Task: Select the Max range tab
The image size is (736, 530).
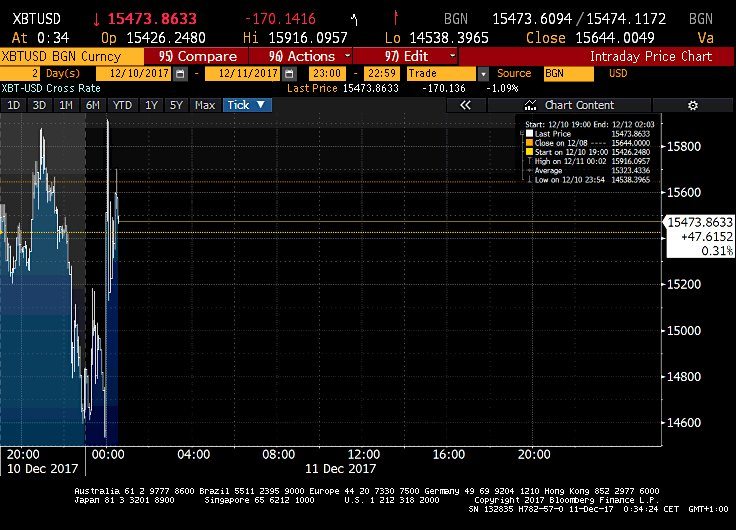Action: (x=205, y=105)
